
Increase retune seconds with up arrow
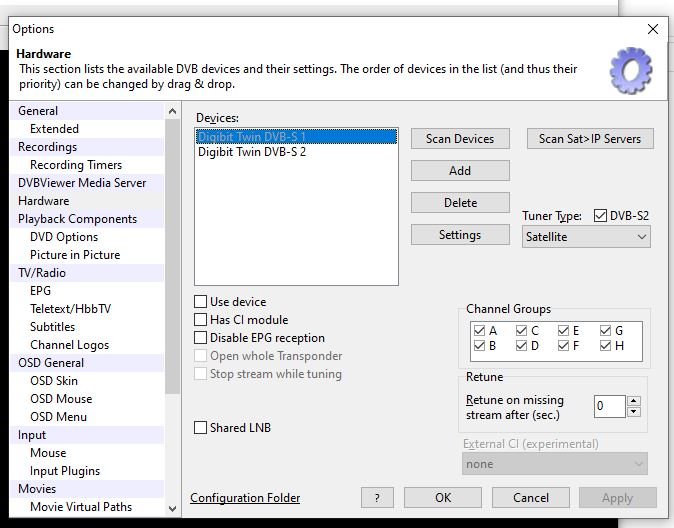point(633,401)
